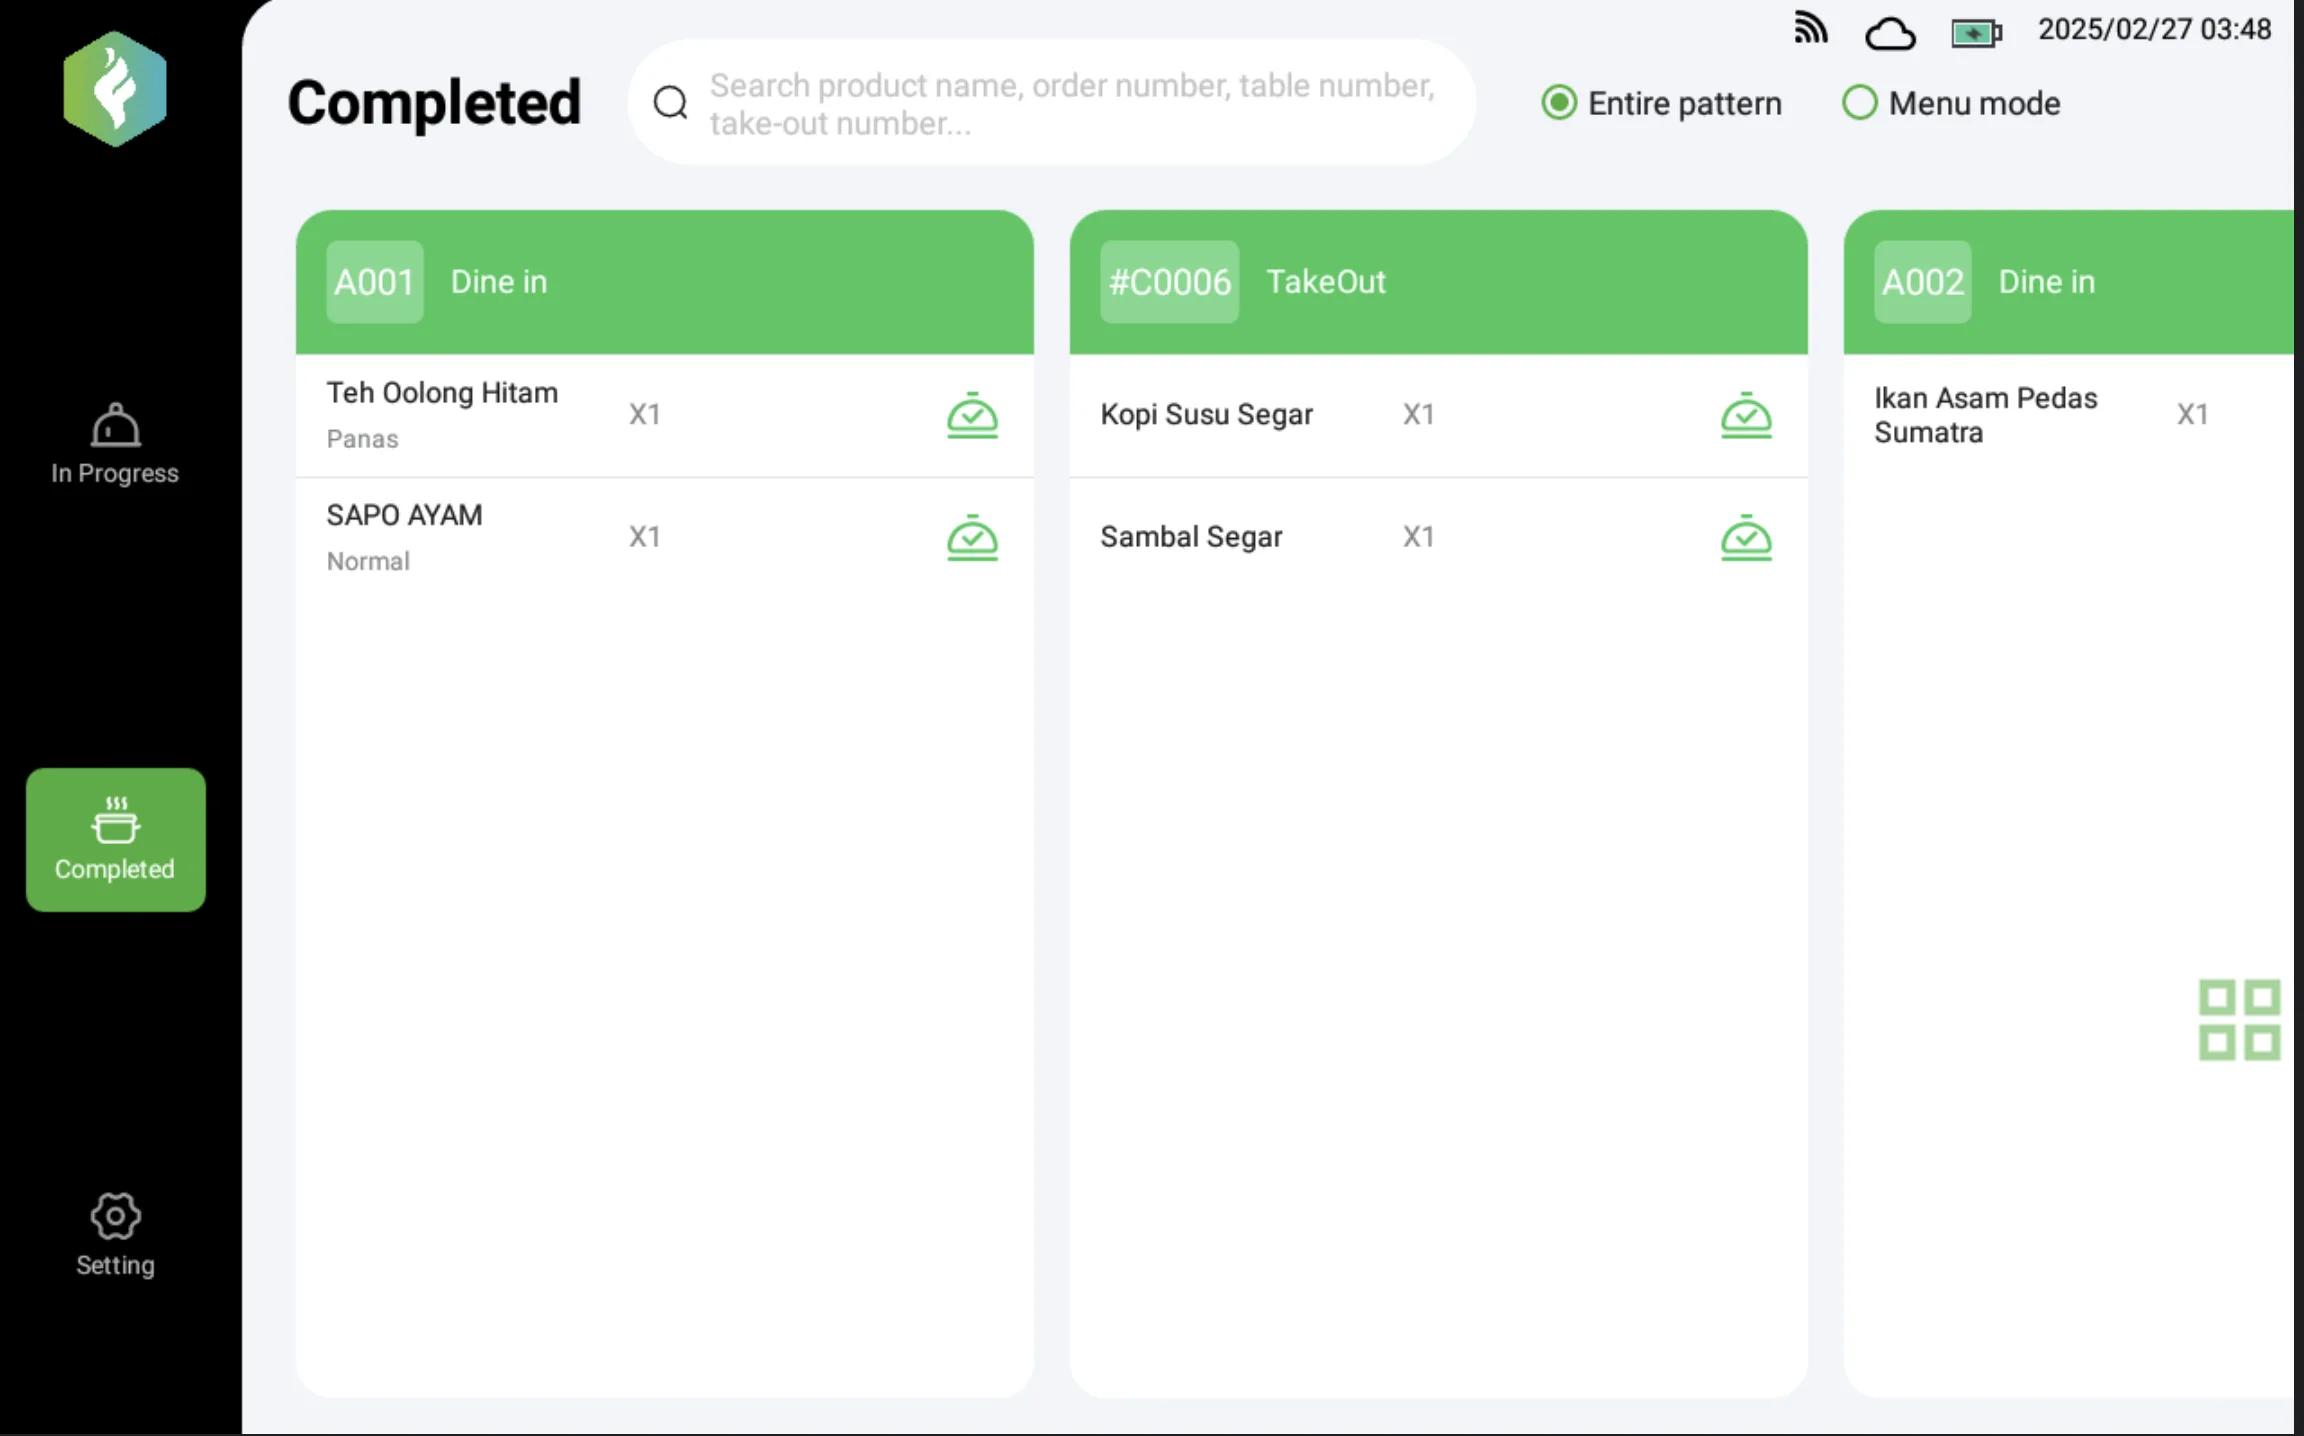Click the flame app logo
2304x1436 pixels.
[115, 89]
